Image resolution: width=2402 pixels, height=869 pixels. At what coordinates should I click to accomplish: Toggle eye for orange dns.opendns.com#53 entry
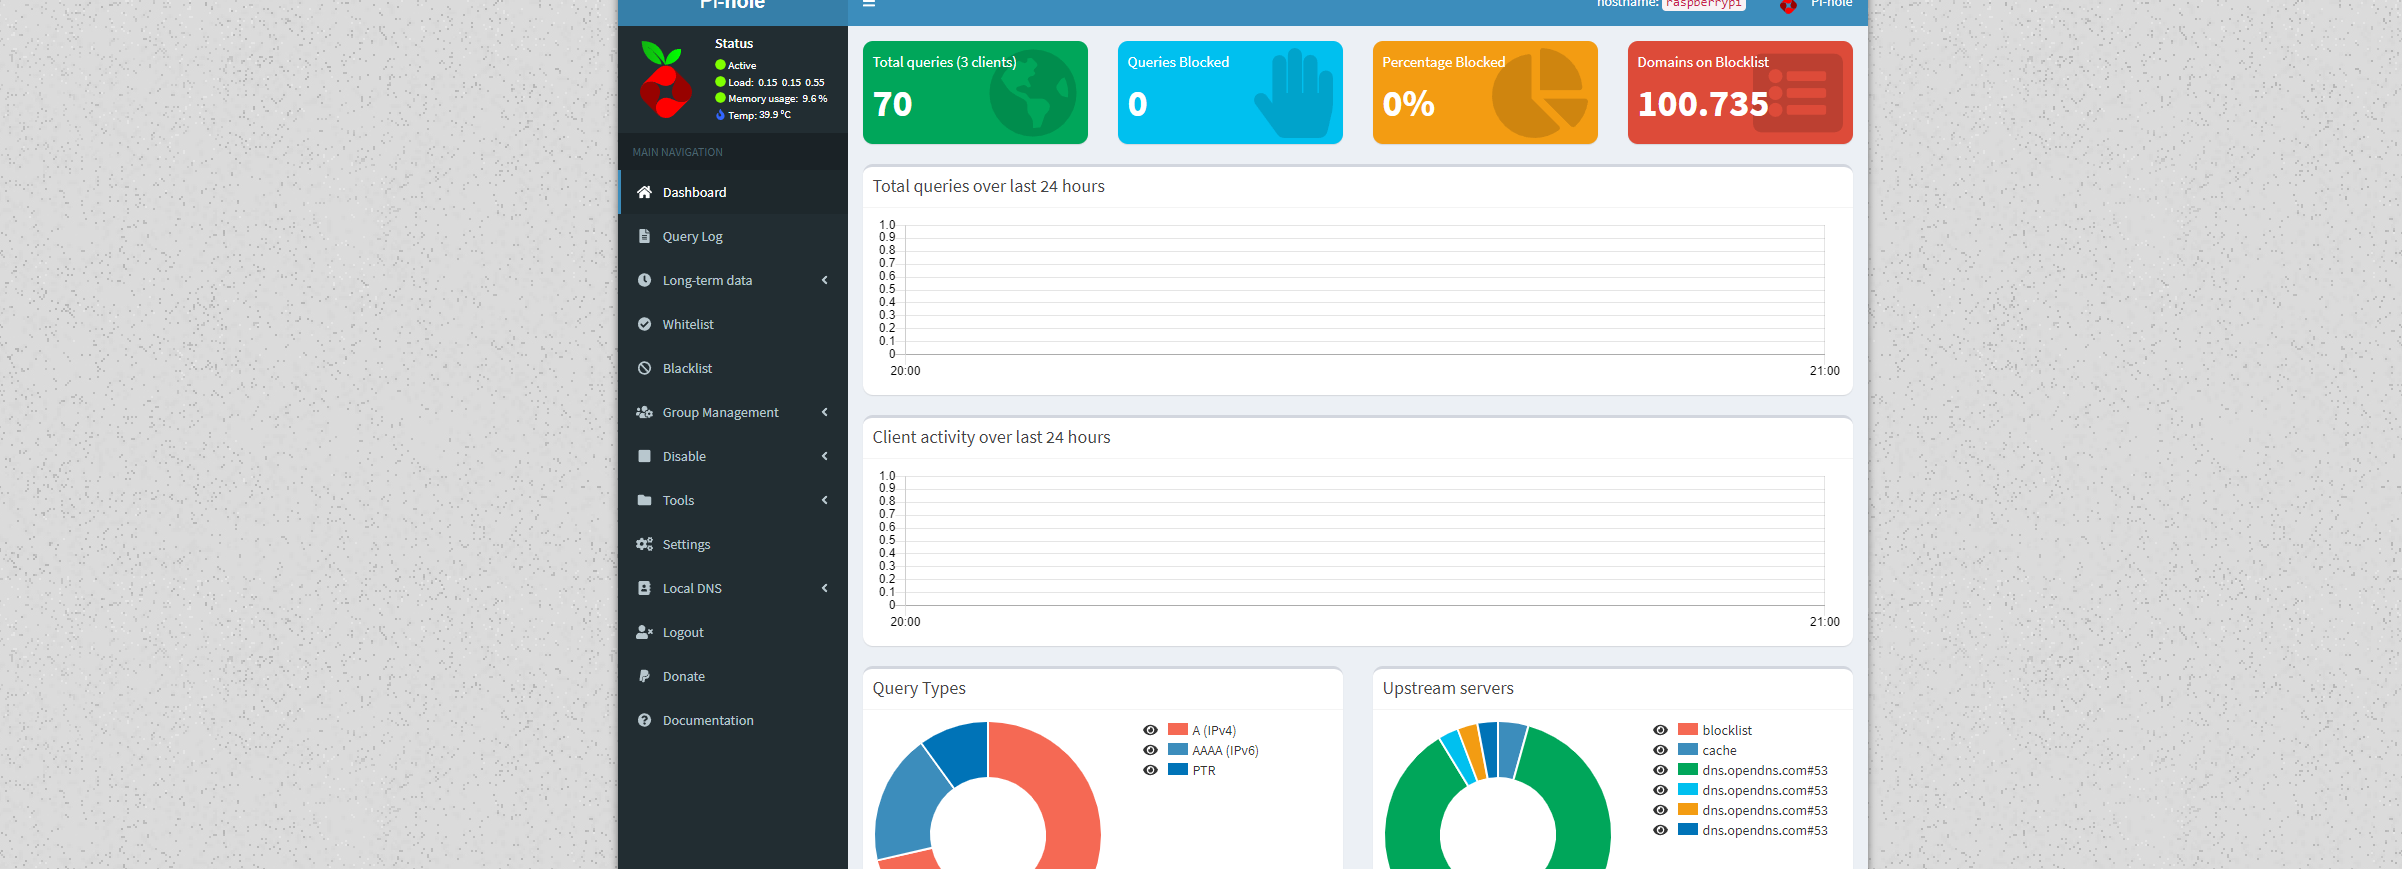pos(1660,810)
